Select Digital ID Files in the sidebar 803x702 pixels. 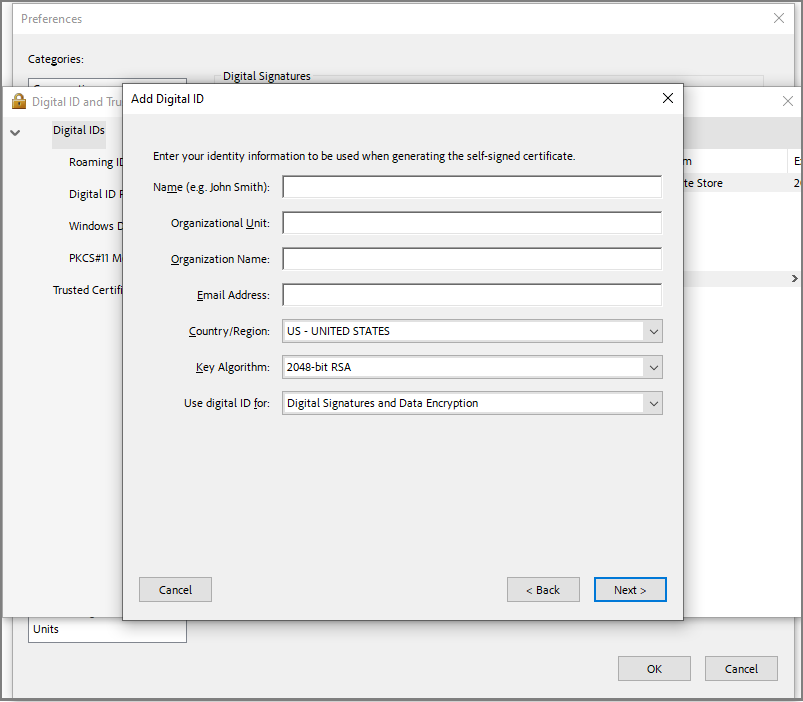[94, 193]
